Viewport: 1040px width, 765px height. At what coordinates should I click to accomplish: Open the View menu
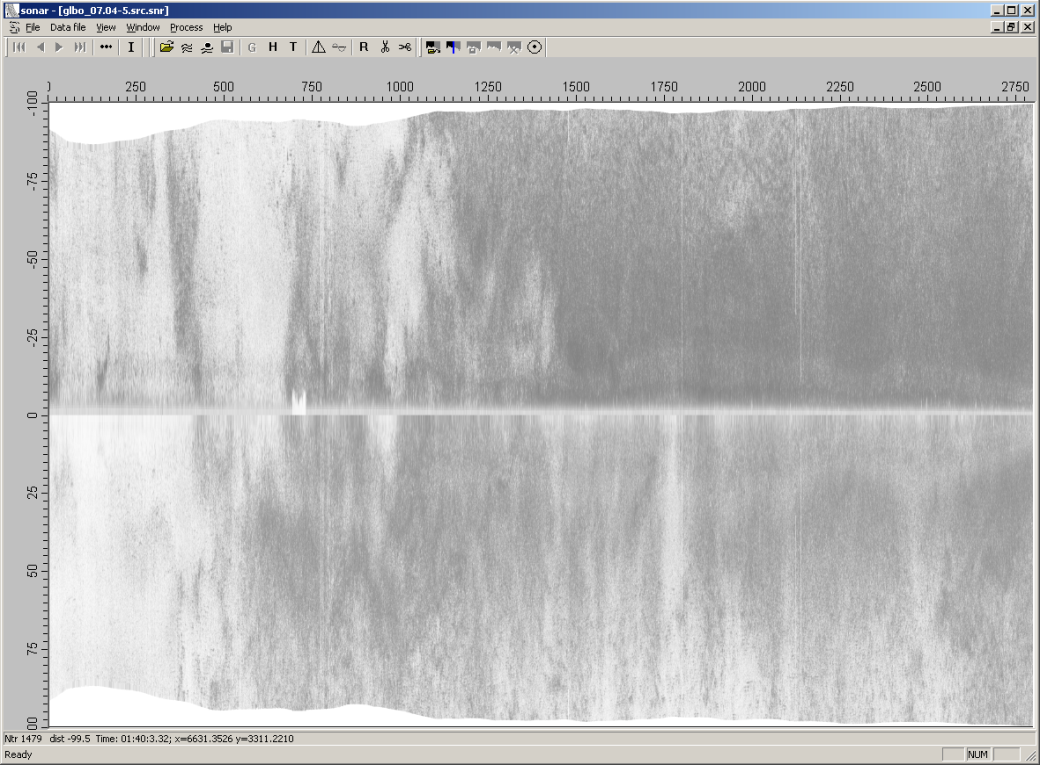coord(105,27)
